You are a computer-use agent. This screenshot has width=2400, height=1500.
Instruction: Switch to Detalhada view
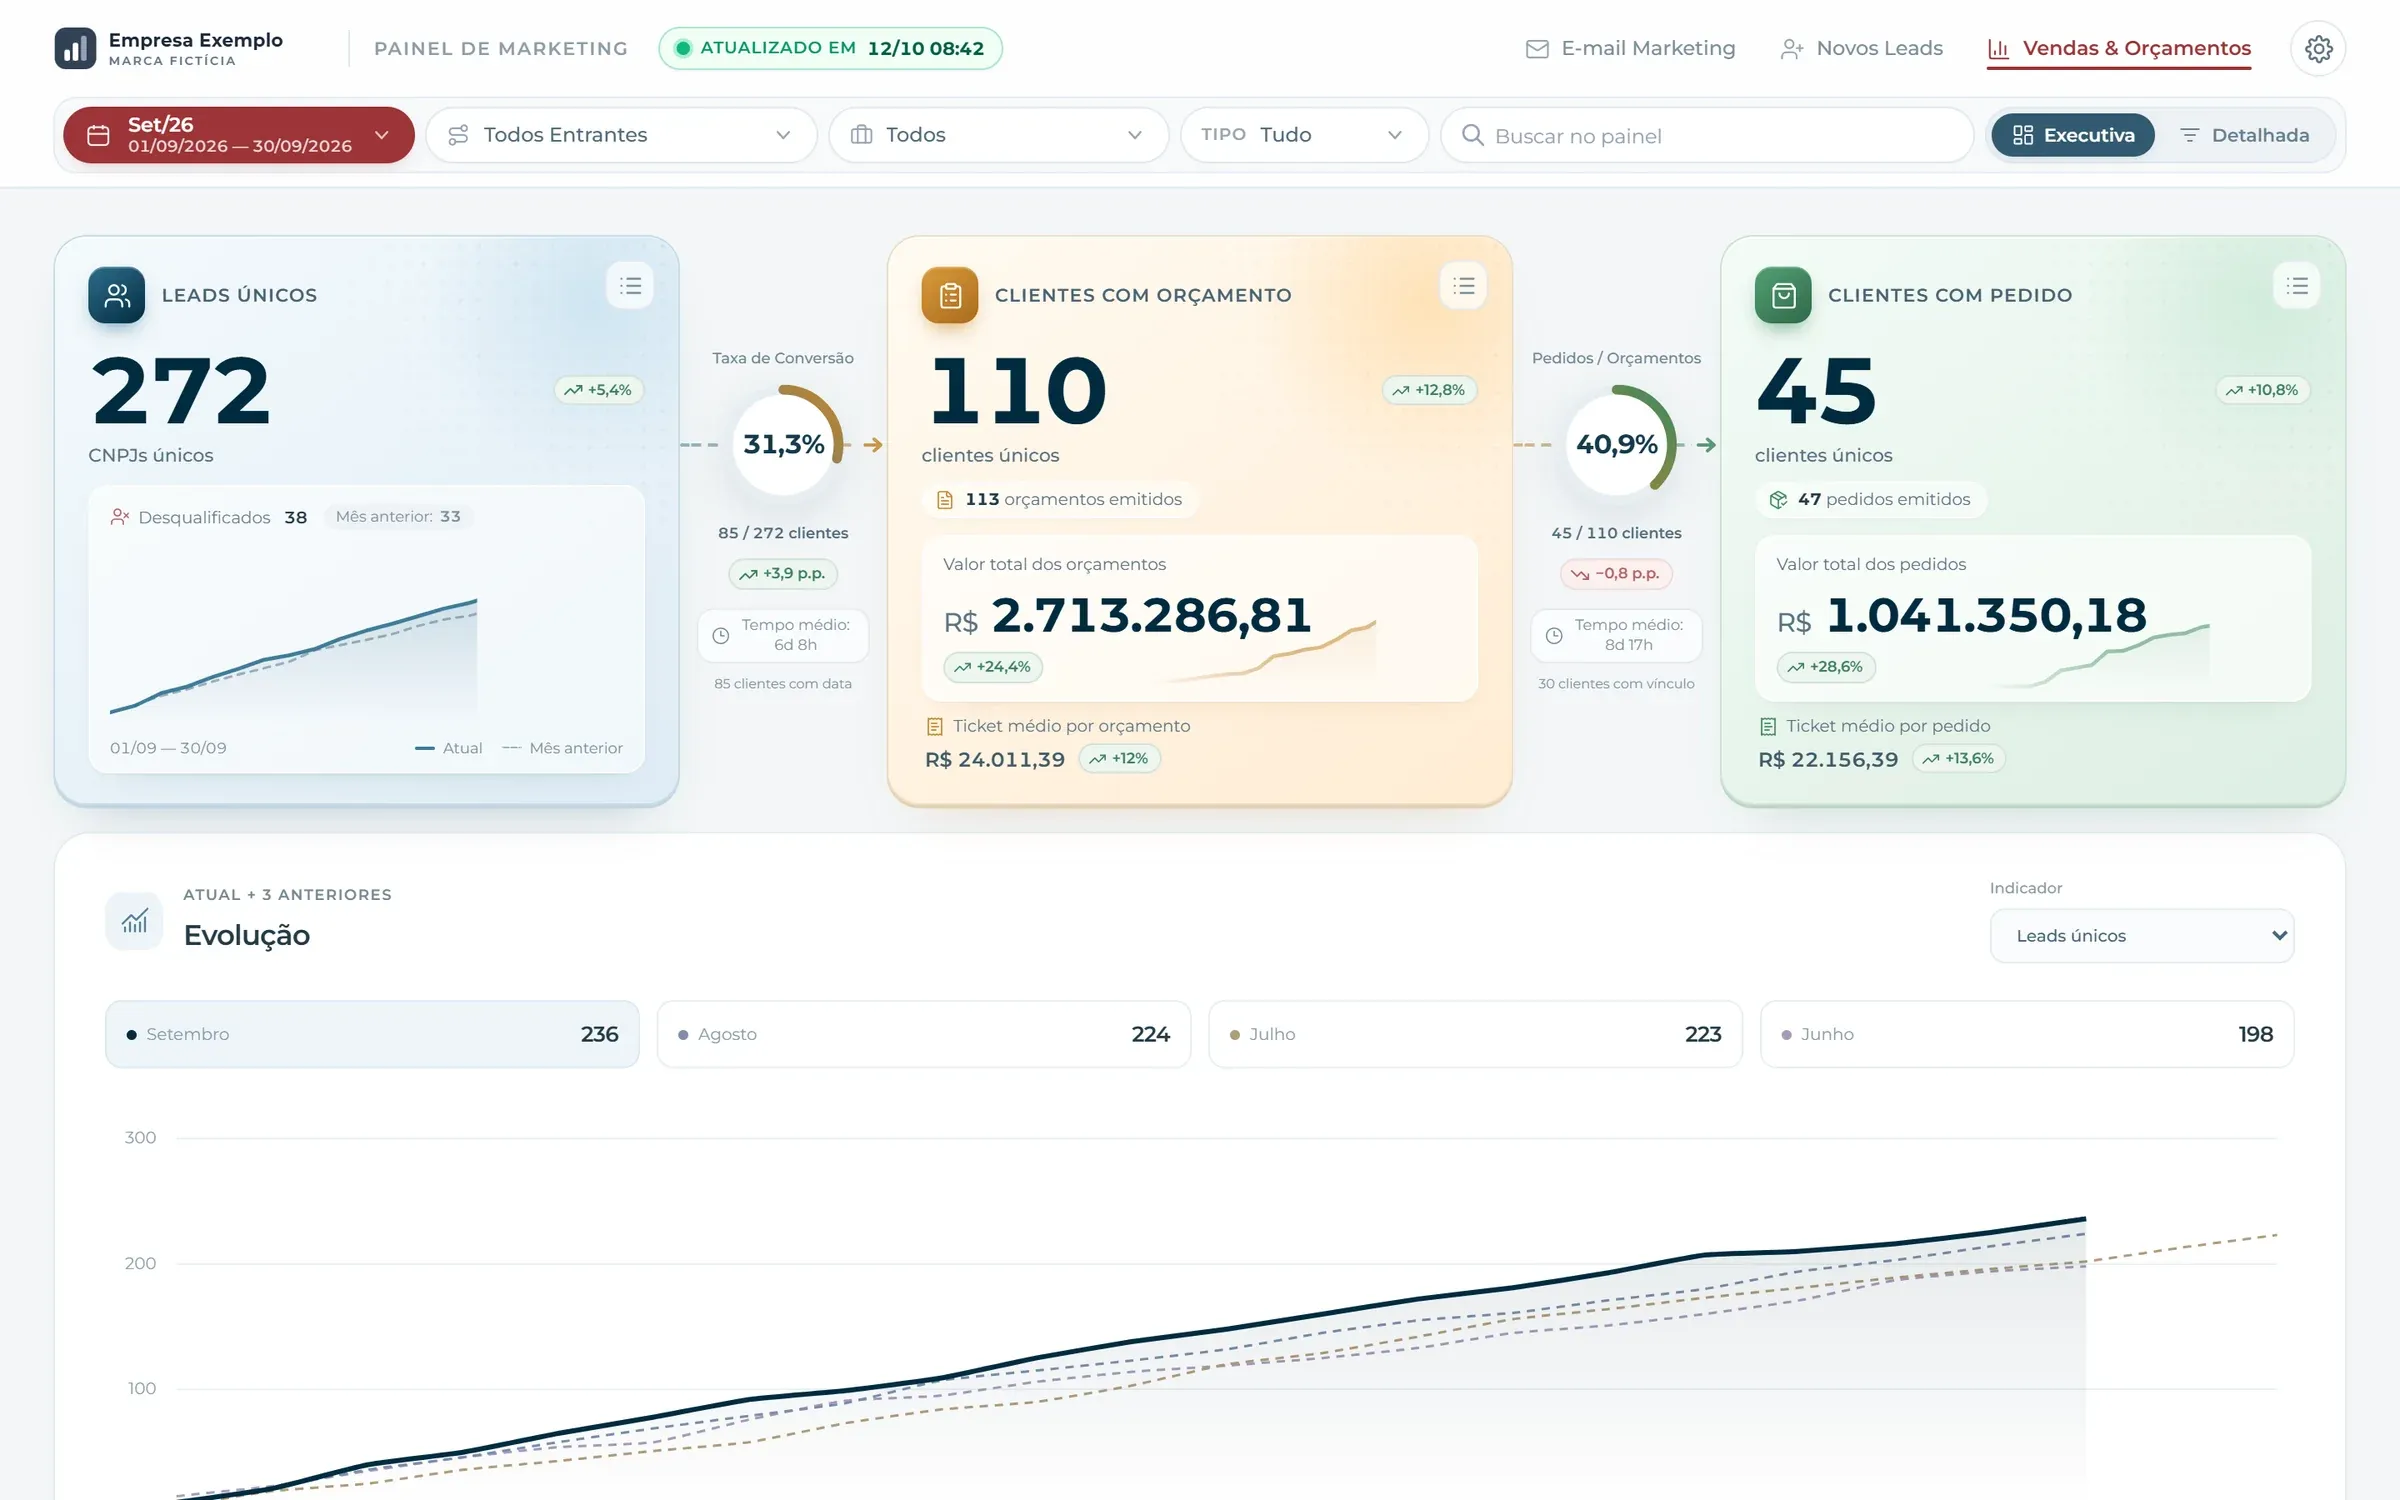pos(2244,135)
